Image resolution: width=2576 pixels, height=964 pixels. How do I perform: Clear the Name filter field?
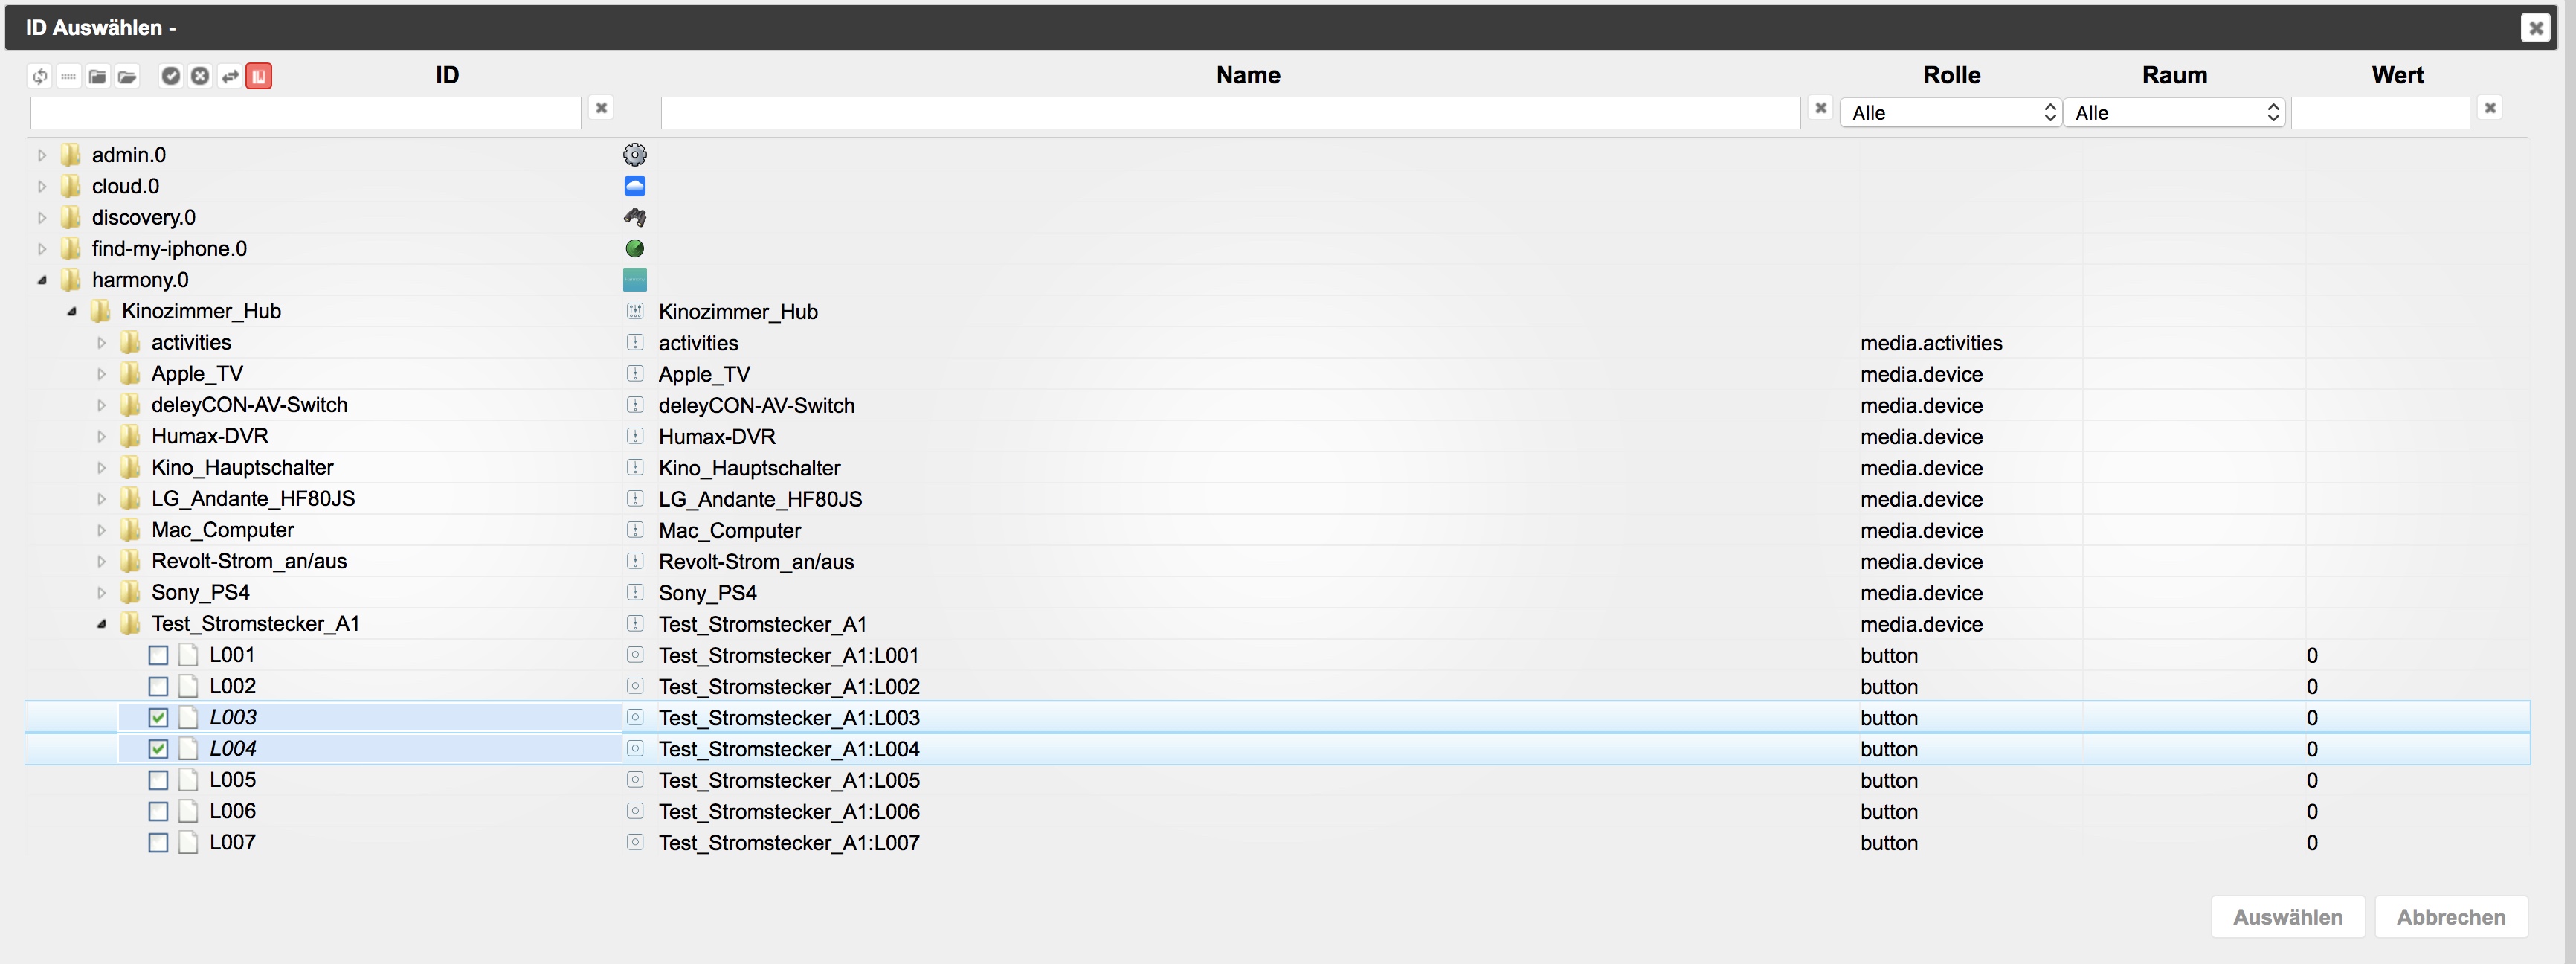point(1820,108)
